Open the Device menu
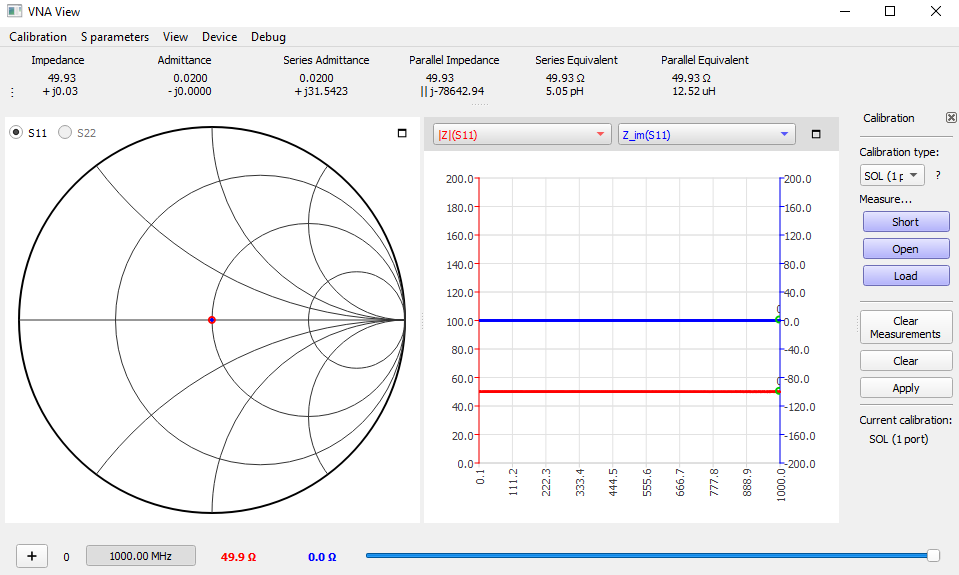The image size is (959, 575). pyautogui.click(x=219, y=37)
